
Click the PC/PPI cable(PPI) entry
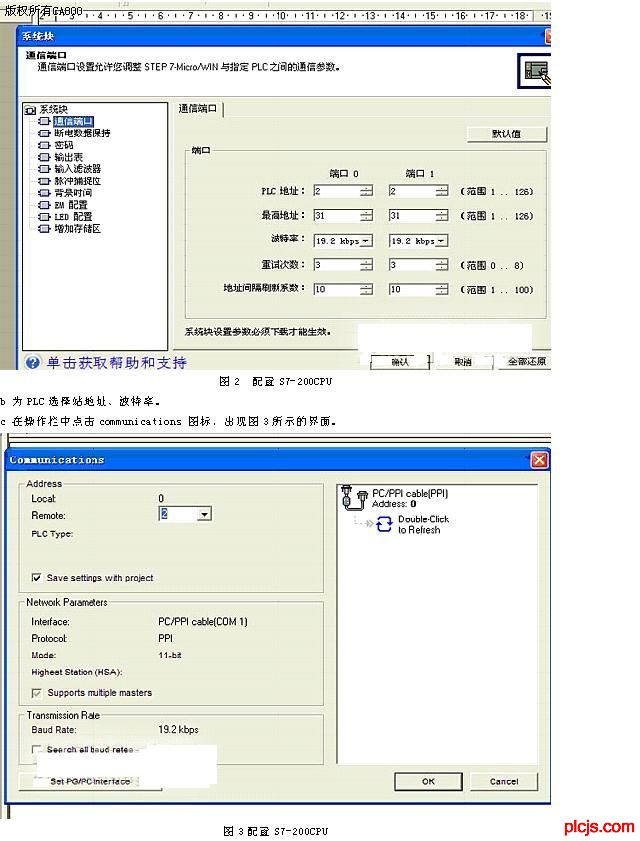pyautogui.click(x=410, y=493)
